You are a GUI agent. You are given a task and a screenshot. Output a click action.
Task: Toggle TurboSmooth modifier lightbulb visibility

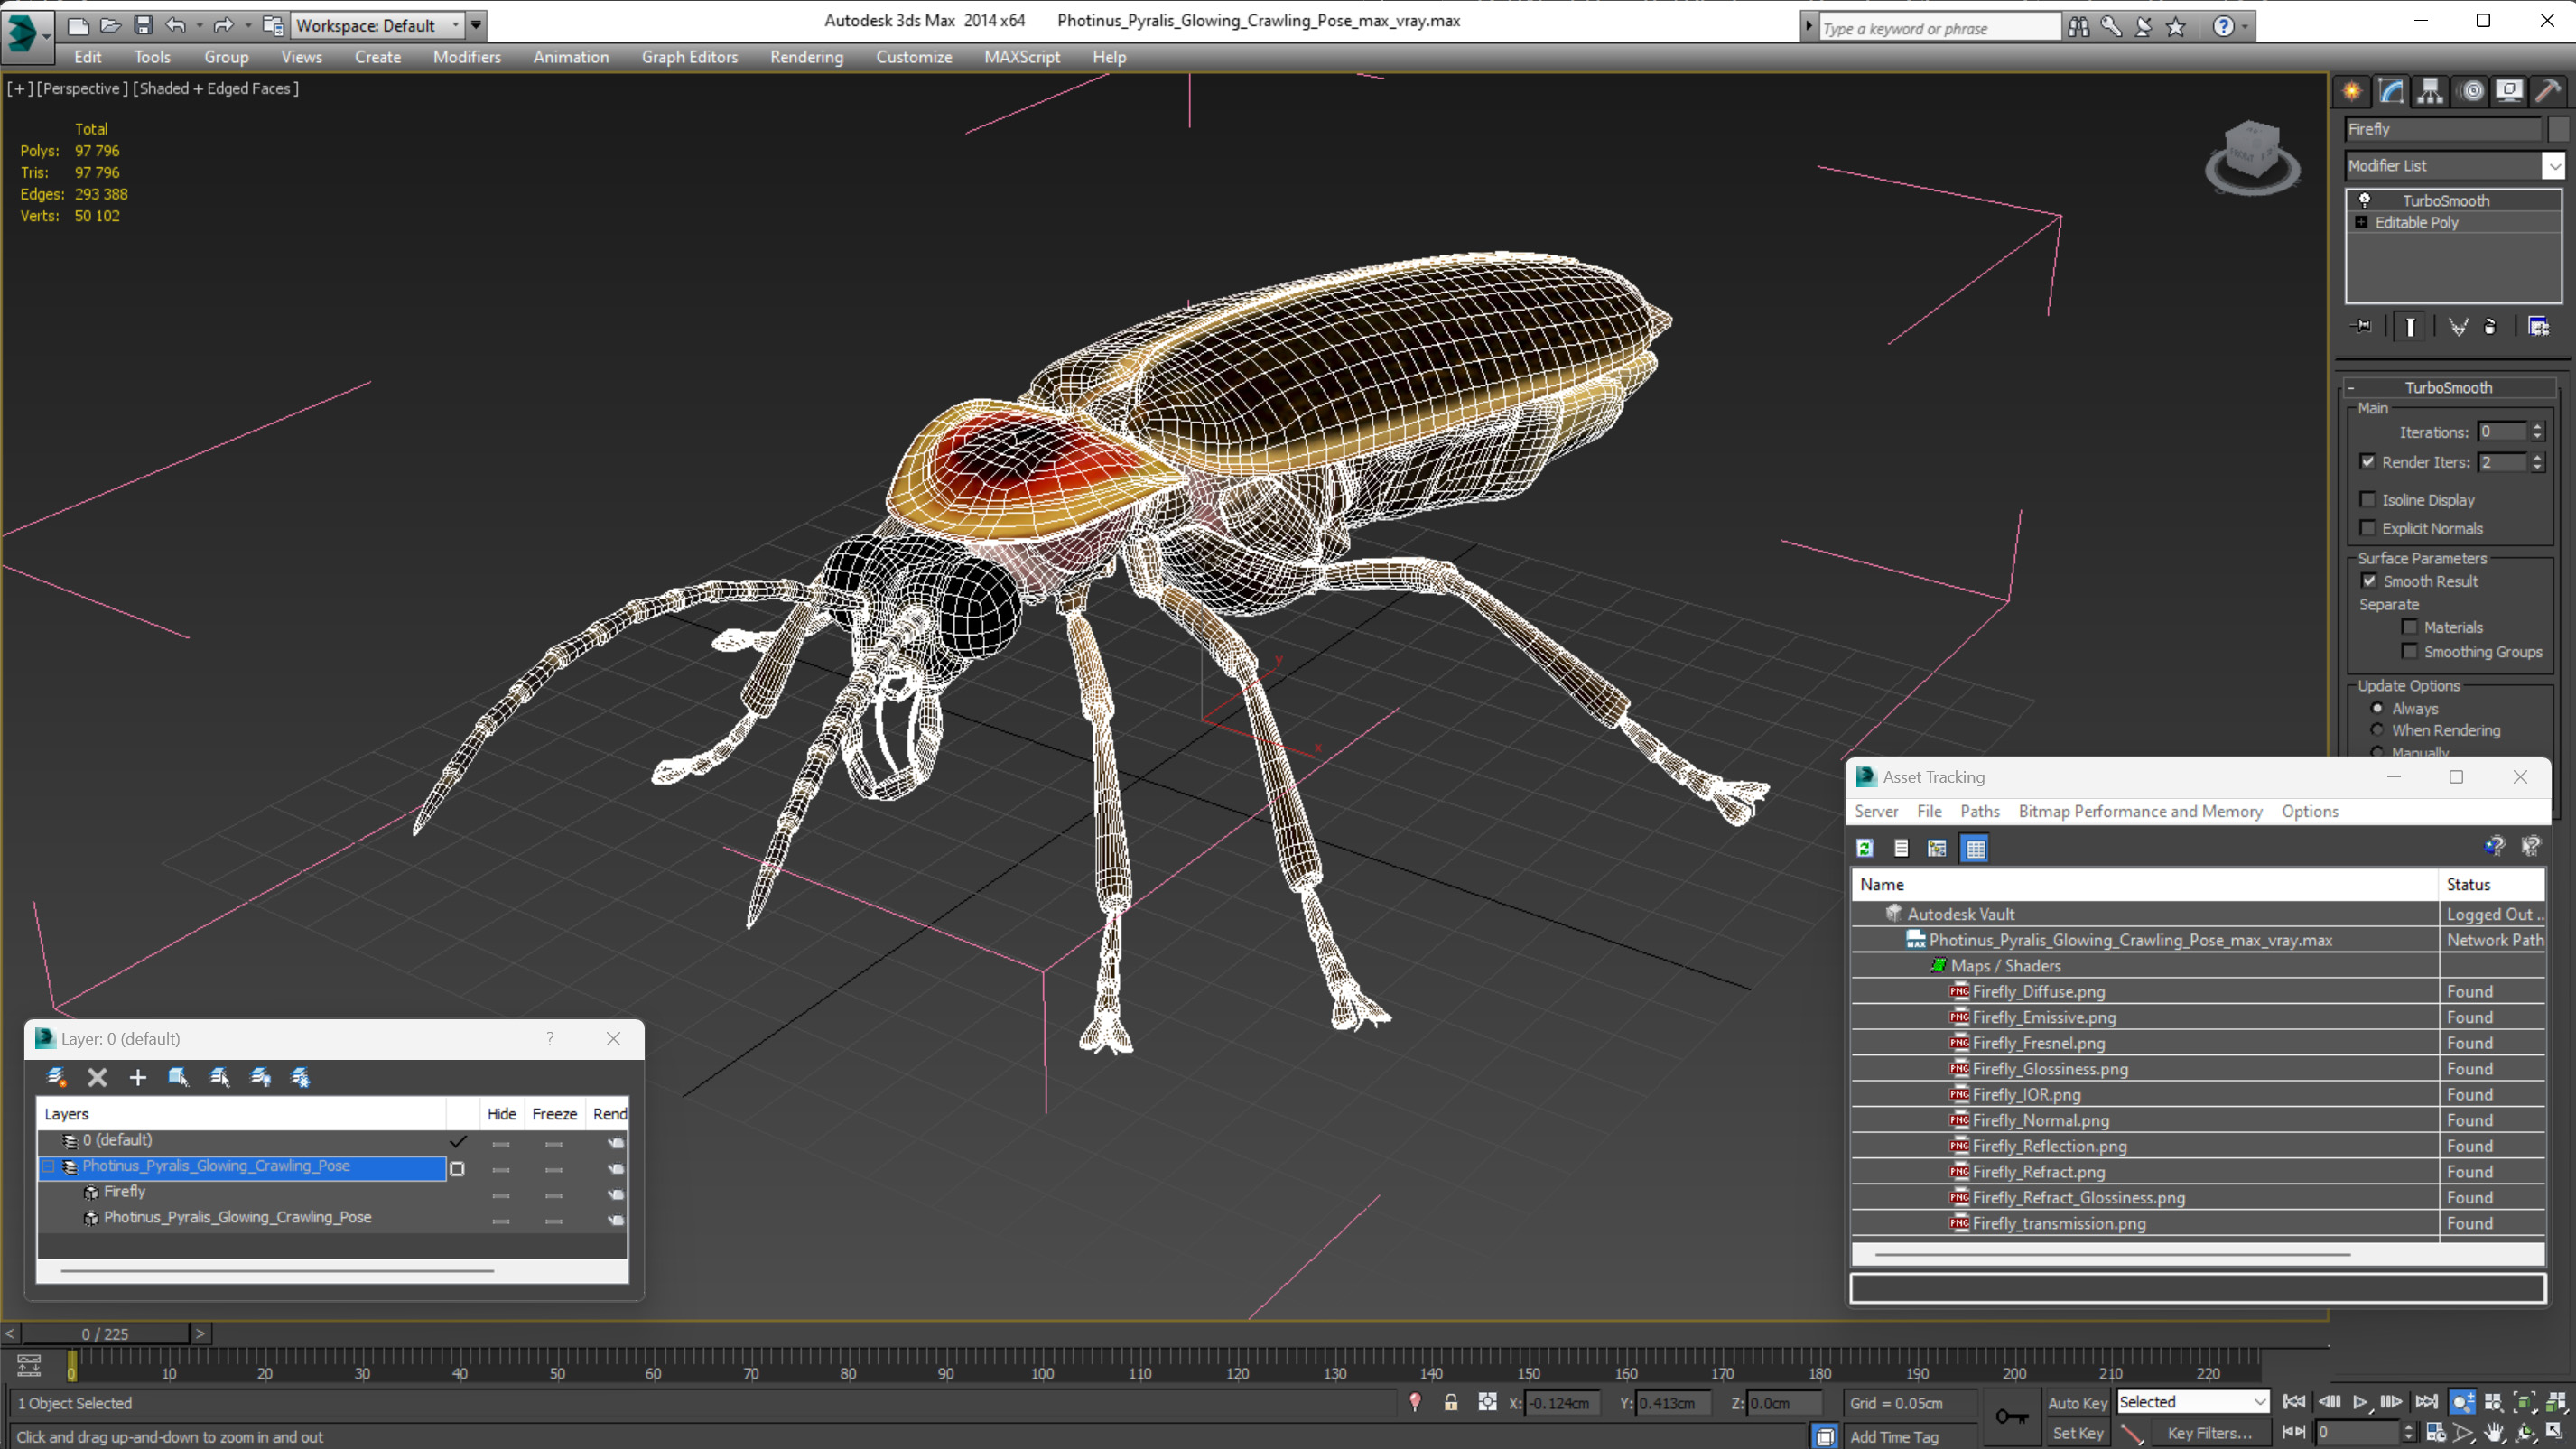[x=2365, y=200]
